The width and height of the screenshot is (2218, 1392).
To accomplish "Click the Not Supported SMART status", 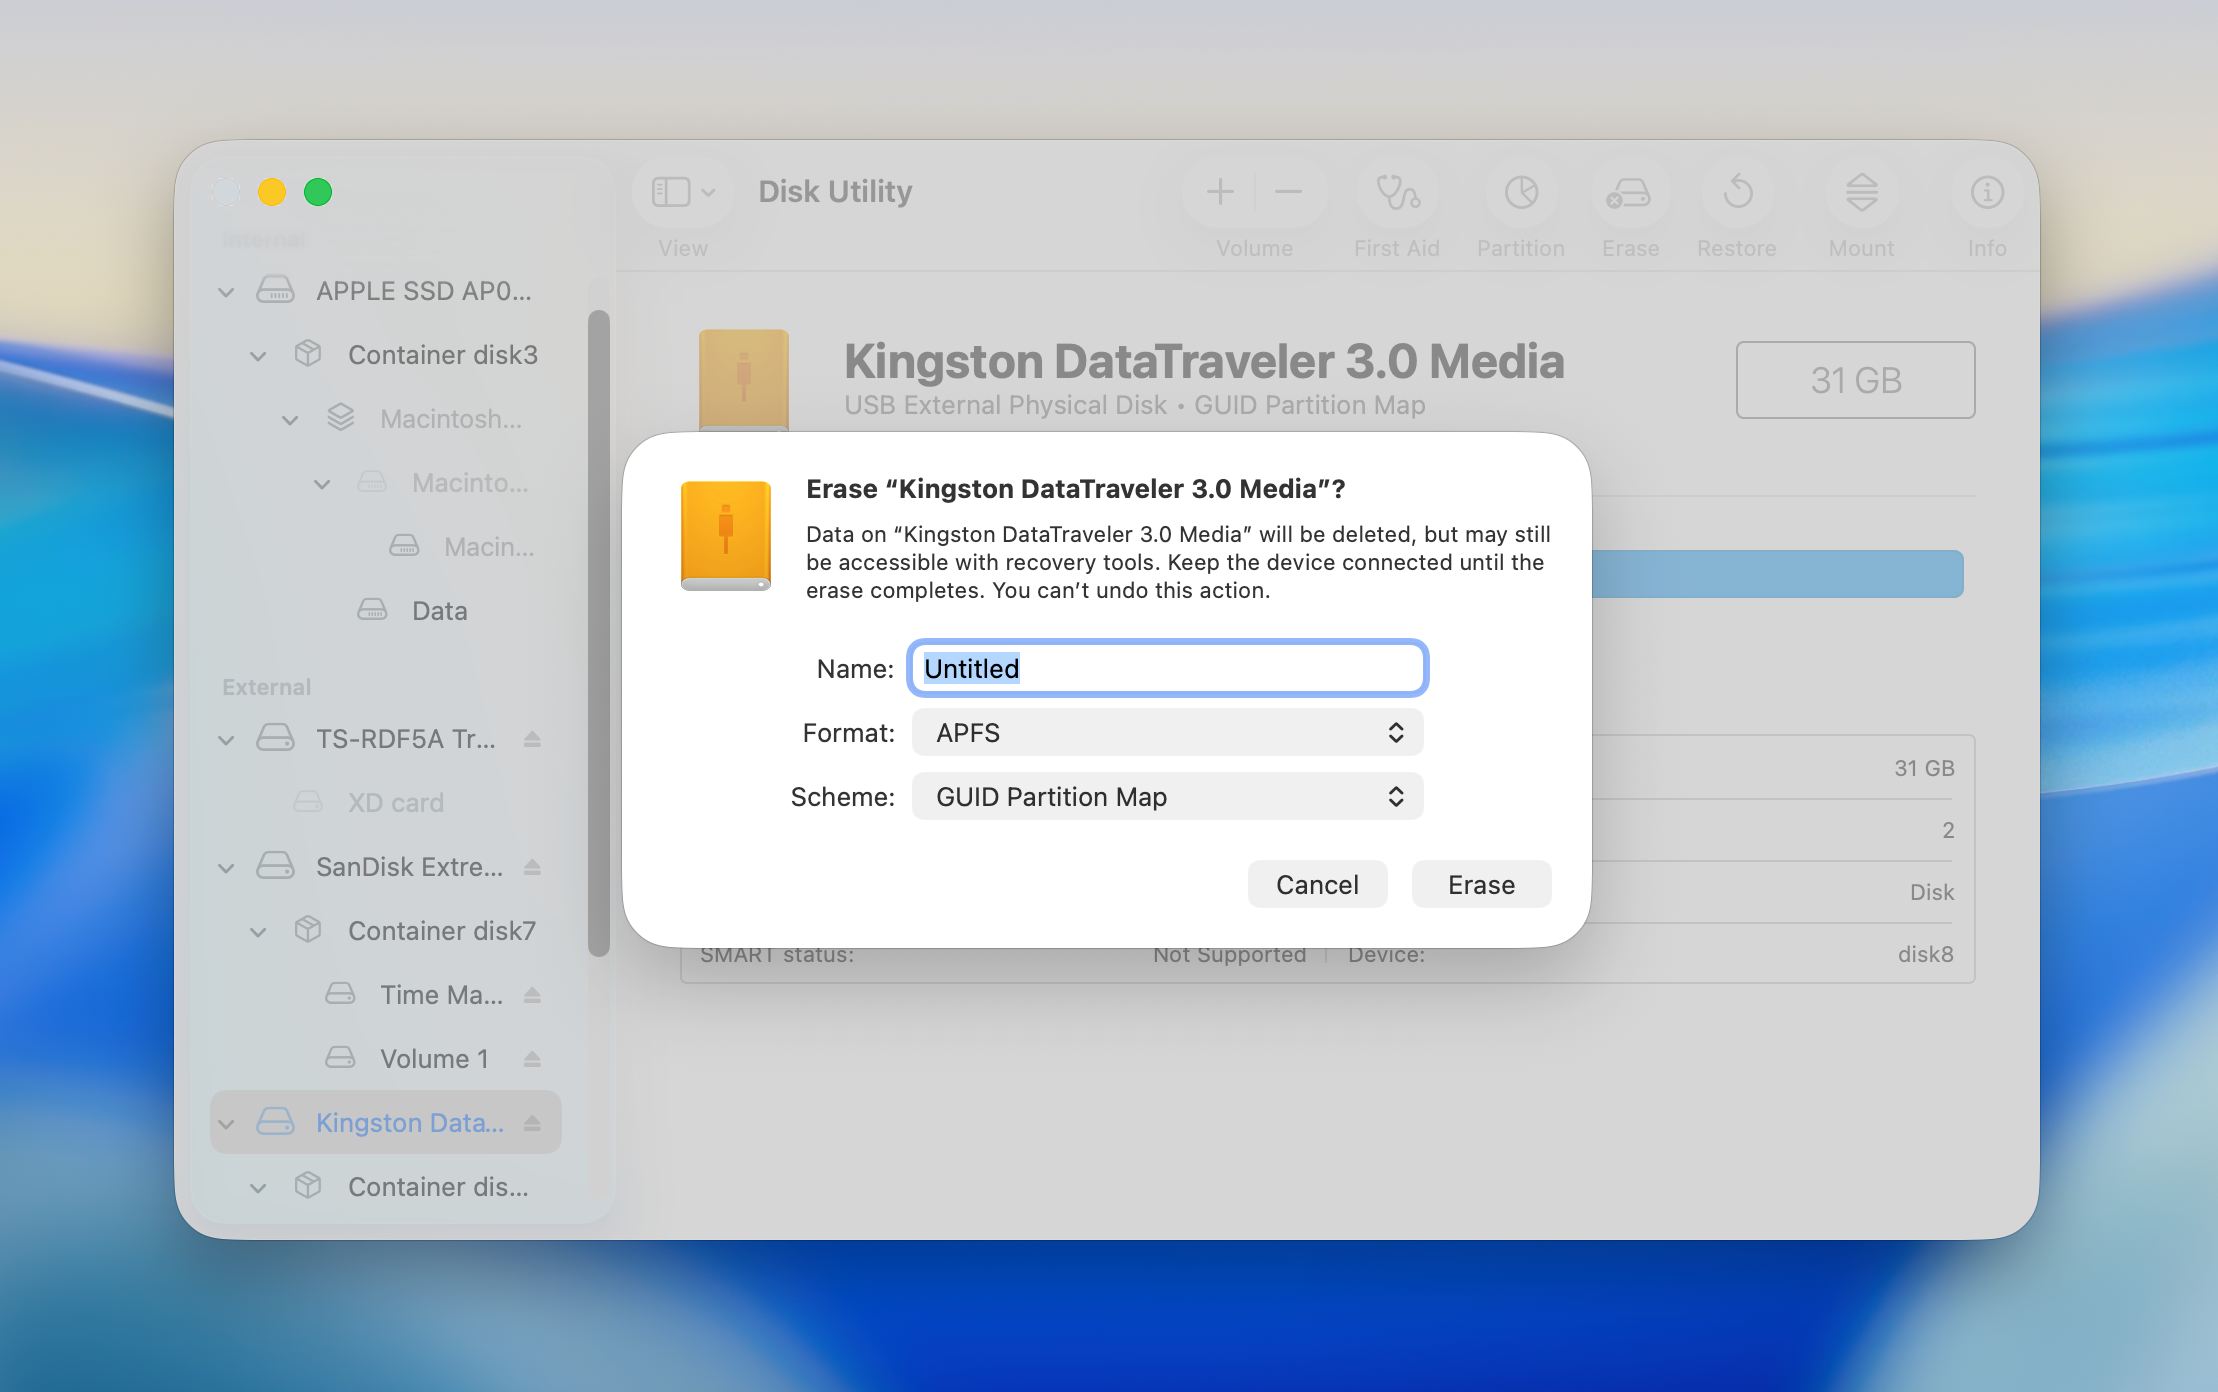I will coord(1229,954).
